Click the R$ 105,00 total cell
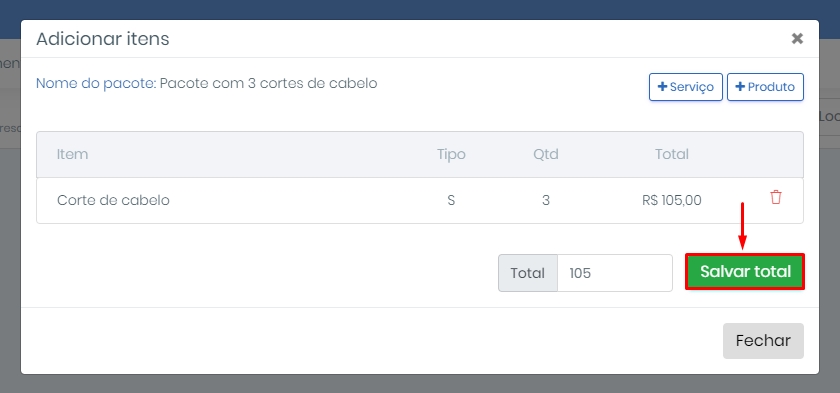840x393 pixels. coord(672,200)
